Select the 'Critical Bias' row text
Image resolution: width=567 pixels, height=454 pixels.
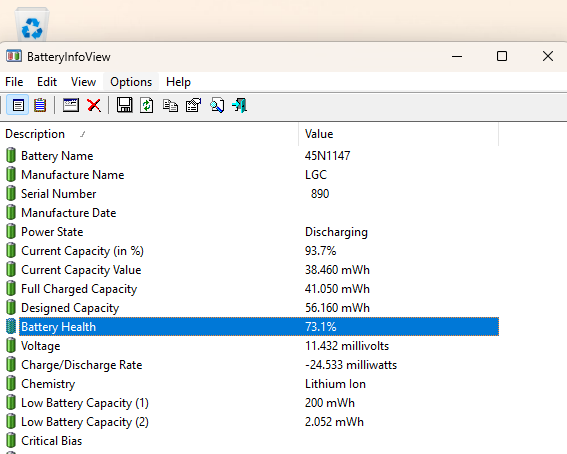(x=52, y=441)
